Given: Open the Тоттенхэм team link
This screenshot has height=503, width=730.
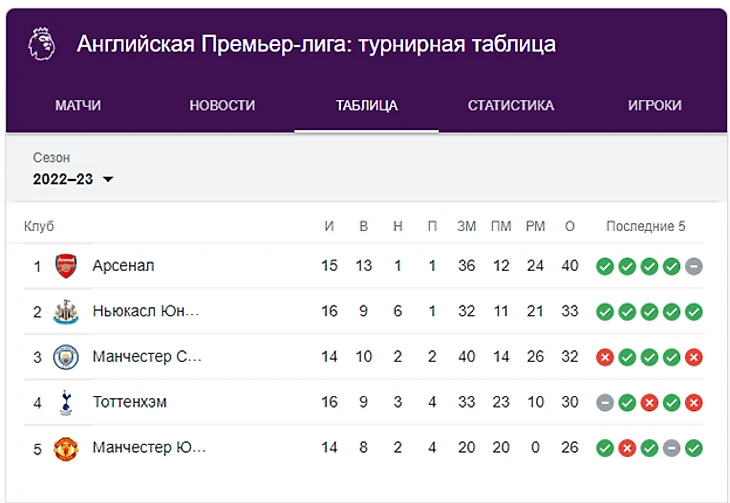Looking at the screenshot, I should [x=129, y=401].
